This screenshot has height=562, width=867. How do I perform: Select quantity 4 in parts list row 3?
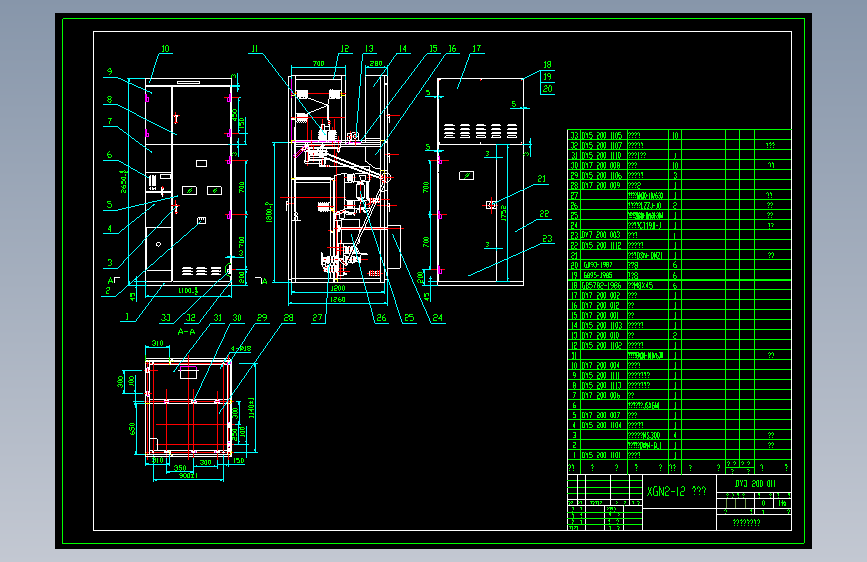675,435
